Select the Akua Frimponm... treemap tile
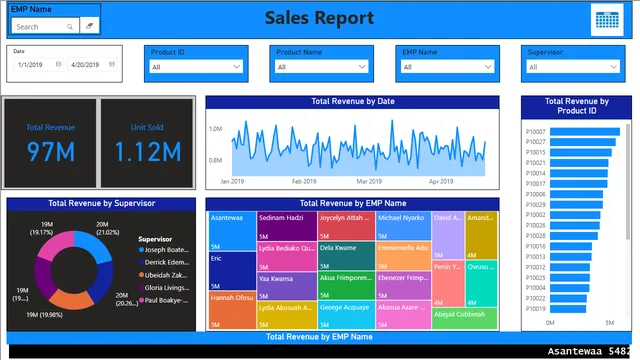Image resolution: width=640 pixels, height=360 pixels. pos(347,286)
